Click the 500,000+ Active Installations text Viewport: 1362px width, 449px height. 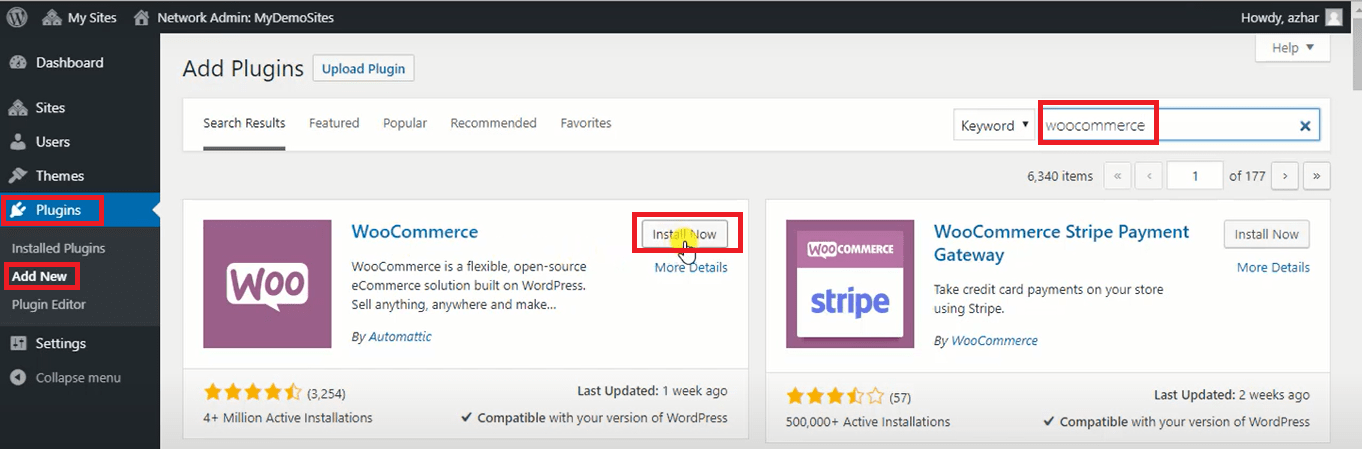(868, 422)
